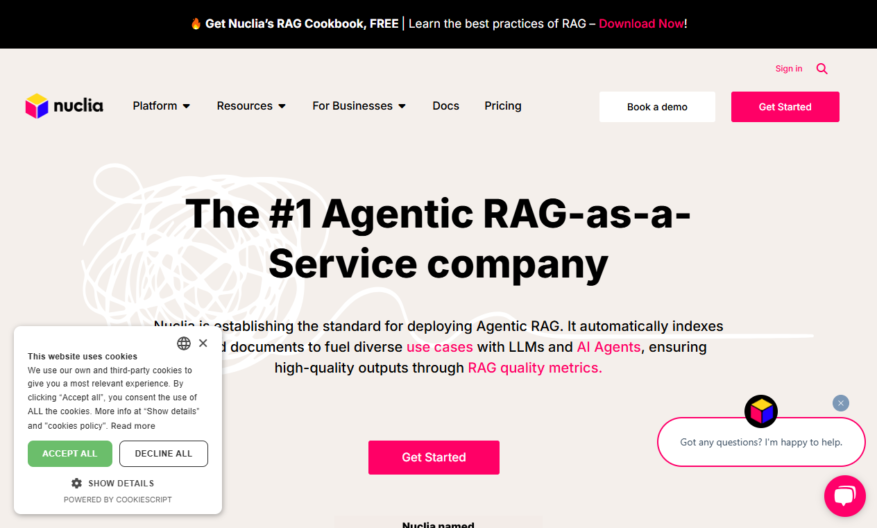Viewport: 877px width, 528px height.
Task: Click the header Get Started button
Action: pyautogui.click(x=785, y=107)
